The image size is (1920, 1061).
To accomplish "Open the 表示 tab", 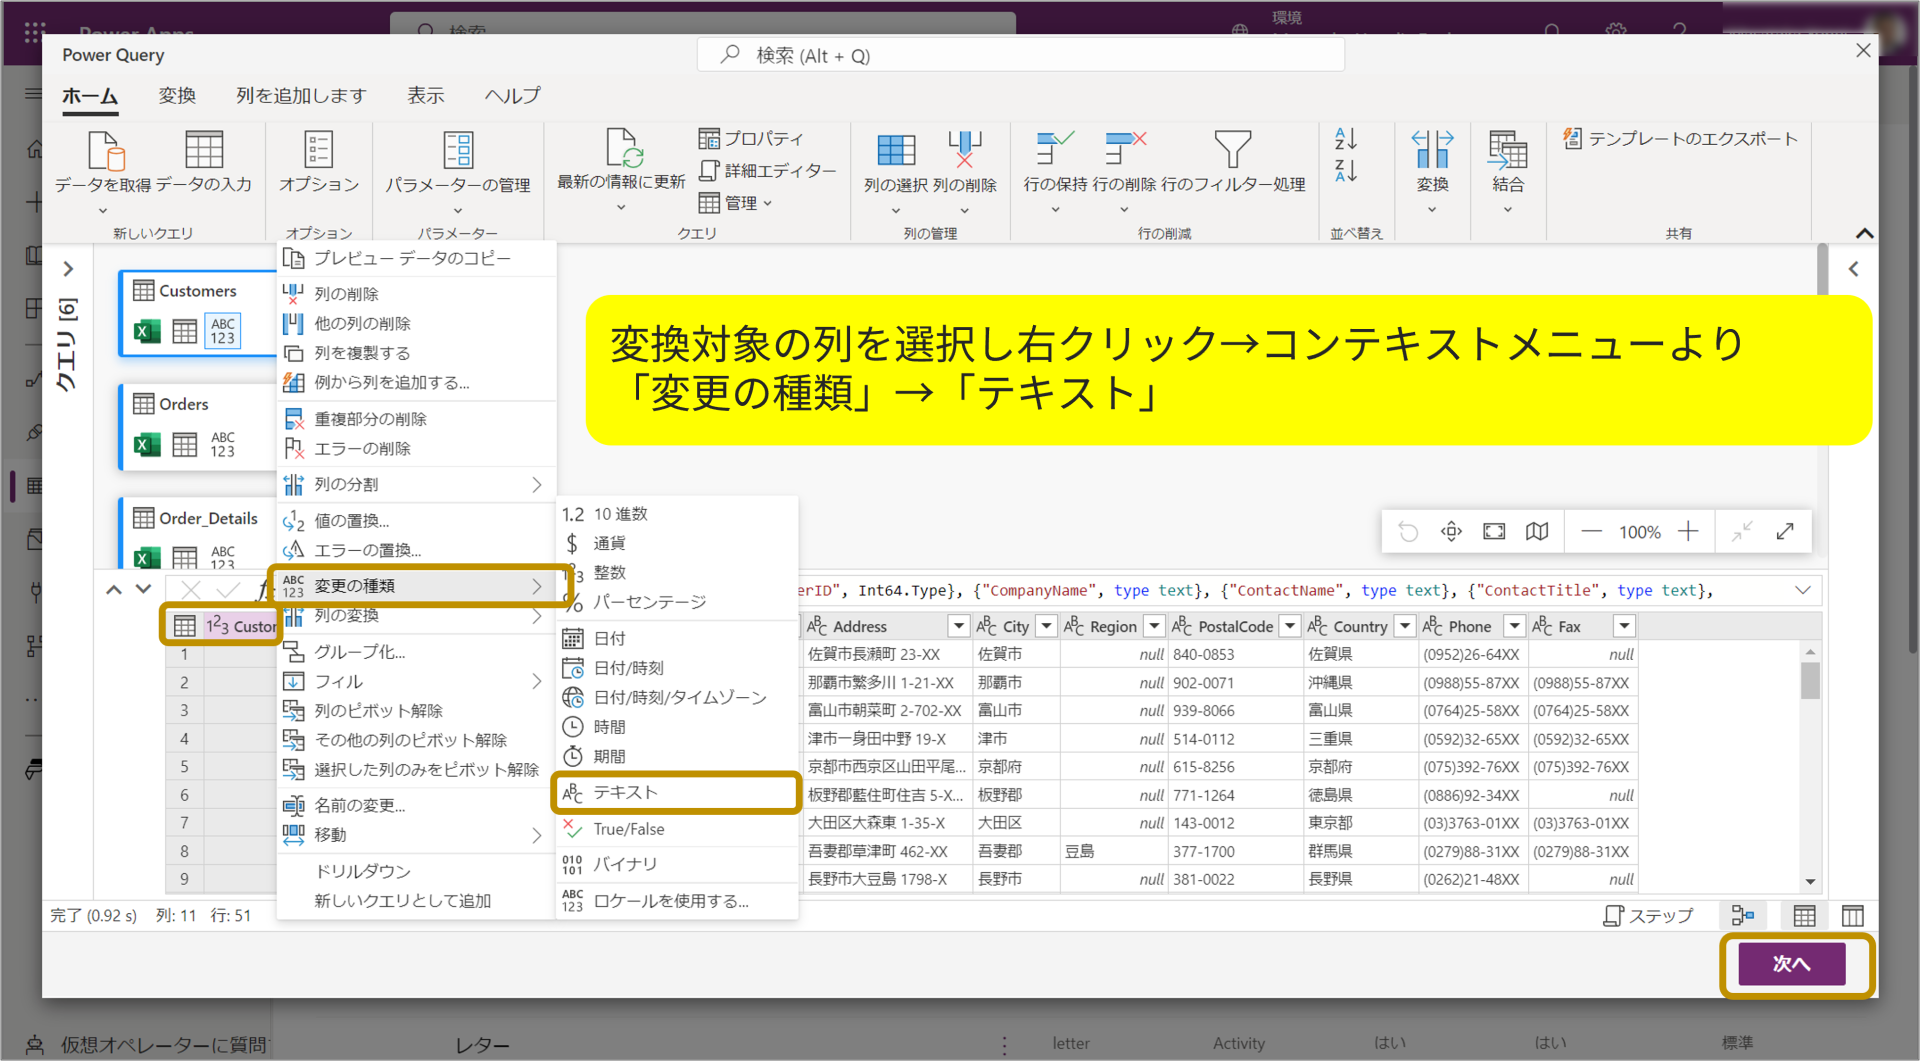I will click(425, 96).
